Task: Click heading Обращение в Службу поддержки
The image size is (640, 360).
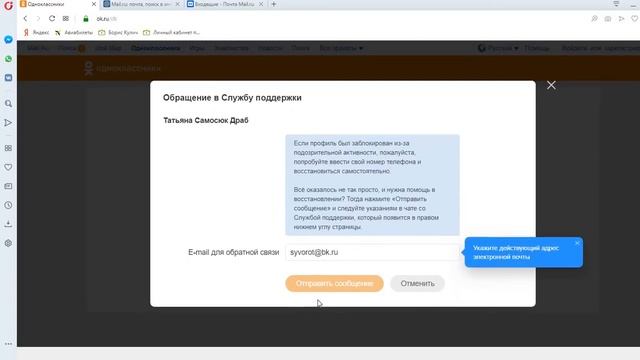Action: tap(232, 98)
